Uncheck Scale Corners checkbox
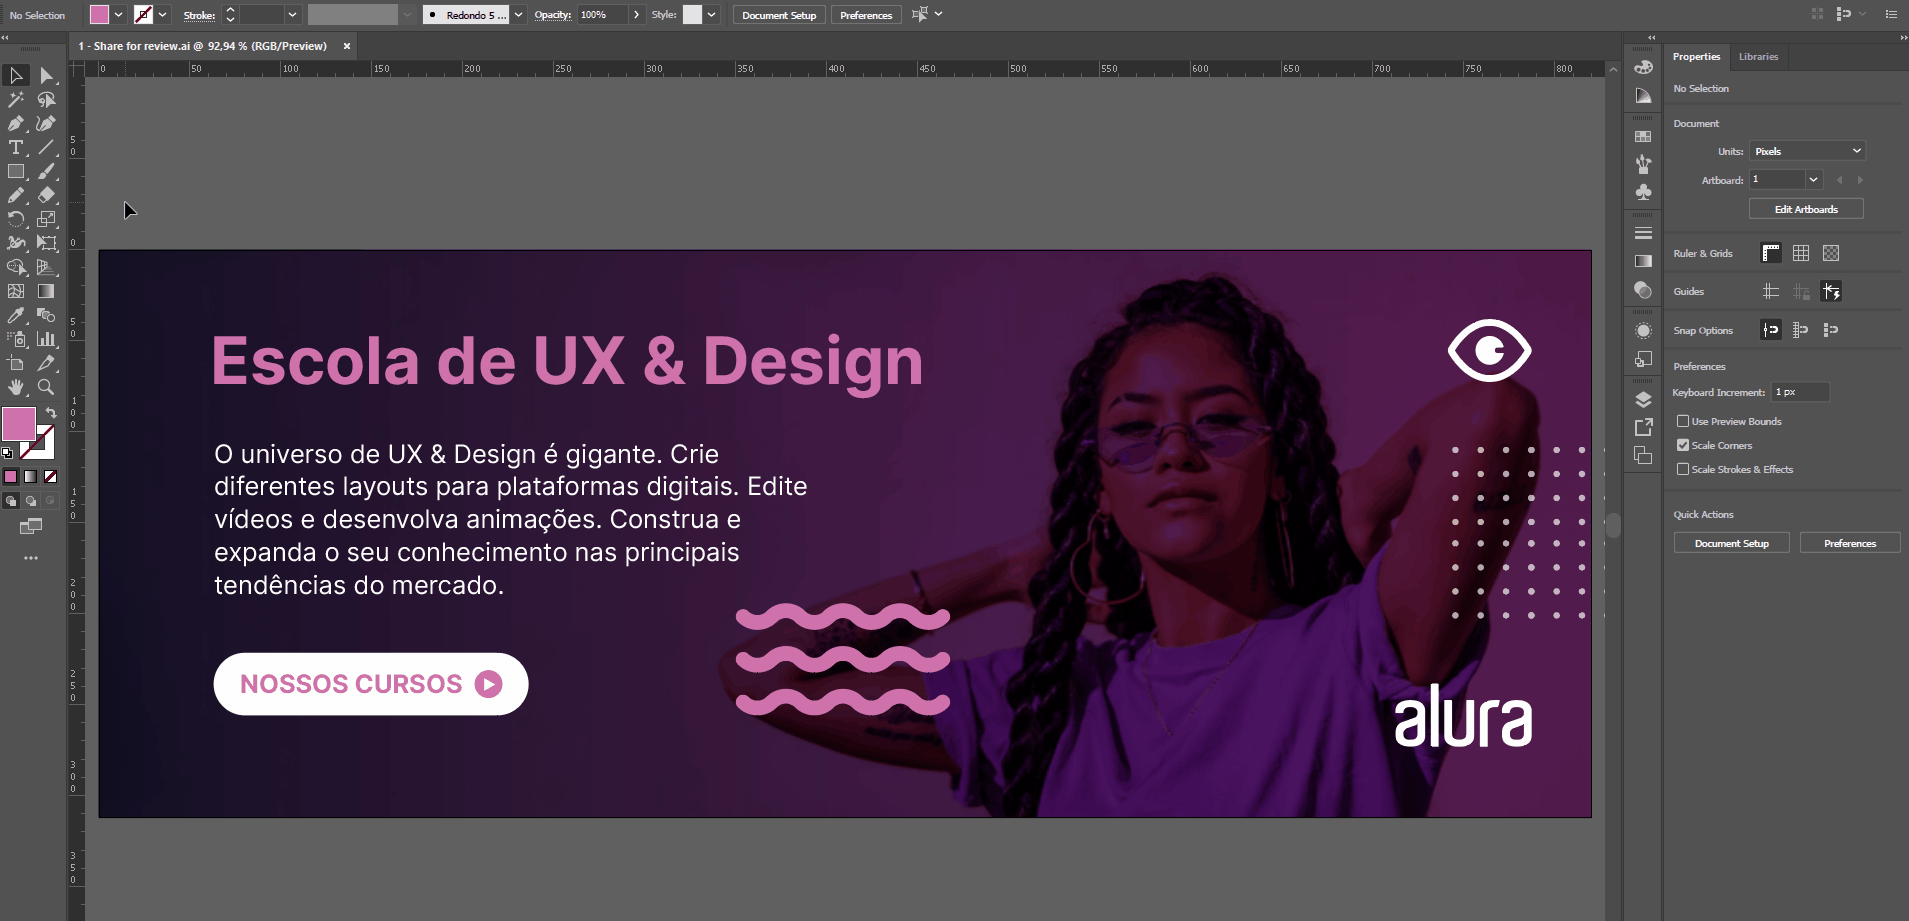This screenshot has height=921, width=1909. tap(1683, 445)
